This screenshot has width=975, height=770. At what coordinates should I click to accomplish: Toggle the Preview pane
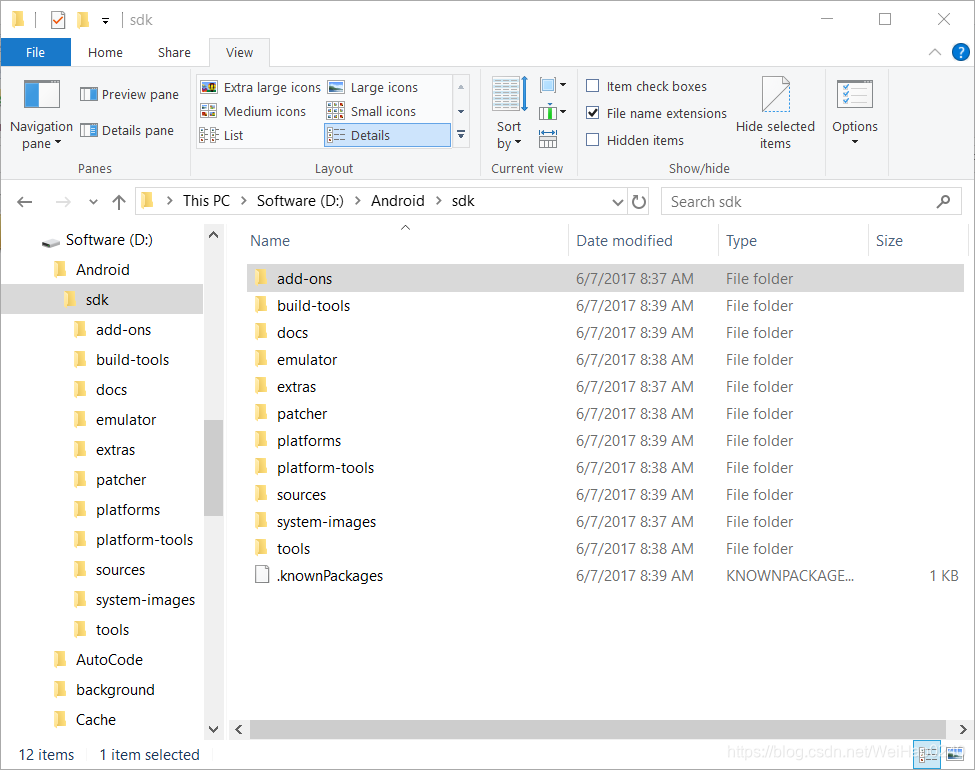pos(129,95)
